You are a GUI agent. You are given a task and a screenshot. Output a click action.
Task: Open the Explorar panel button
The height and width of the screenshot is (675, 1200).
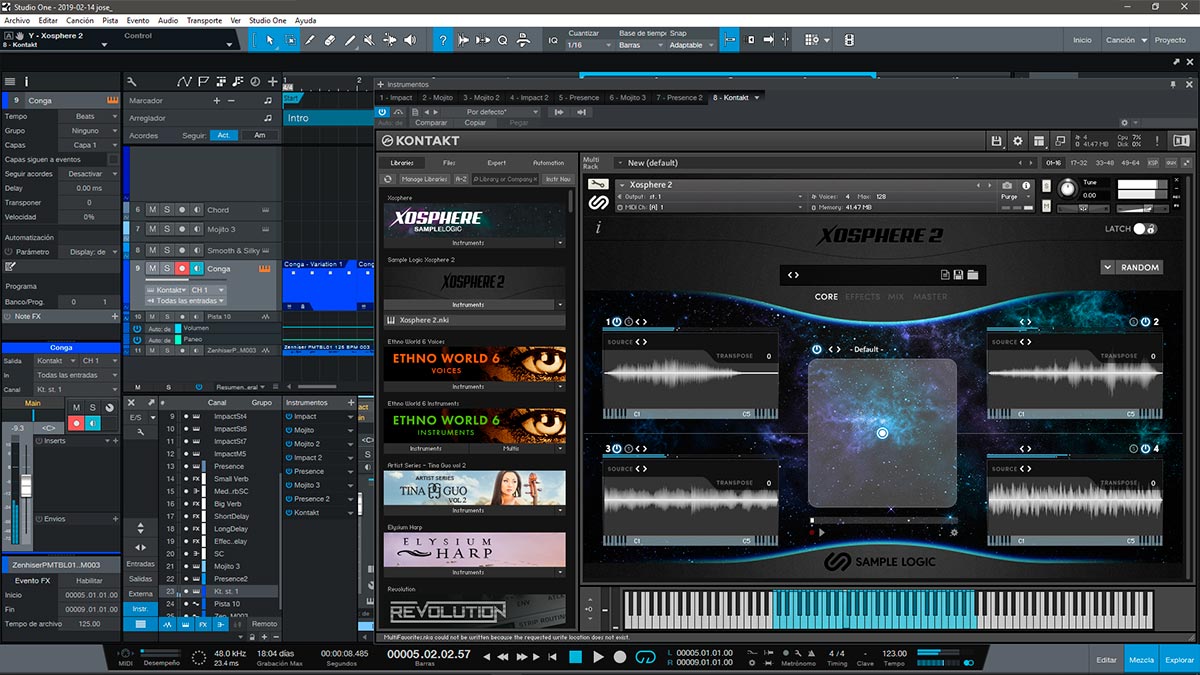click(x=1179, y=660)
